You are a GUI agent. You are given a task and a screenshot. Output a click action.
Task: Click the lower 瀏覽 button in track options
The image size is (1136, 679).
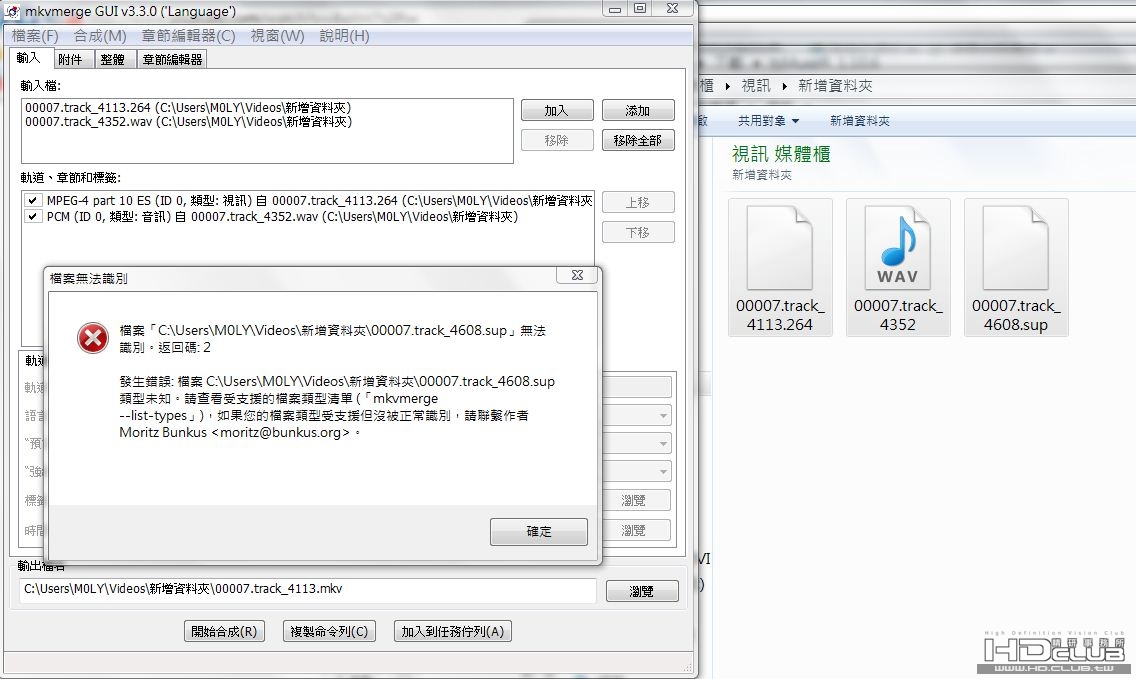(635, 530)
